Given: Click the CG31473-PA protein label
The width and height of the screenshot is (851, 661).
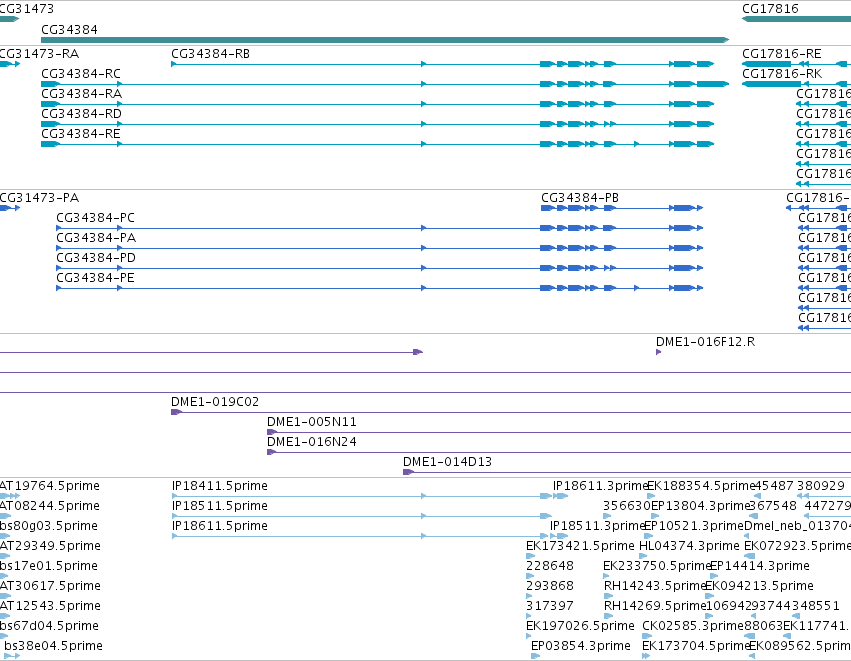Looking at the screenshot, I should [40, 198].
